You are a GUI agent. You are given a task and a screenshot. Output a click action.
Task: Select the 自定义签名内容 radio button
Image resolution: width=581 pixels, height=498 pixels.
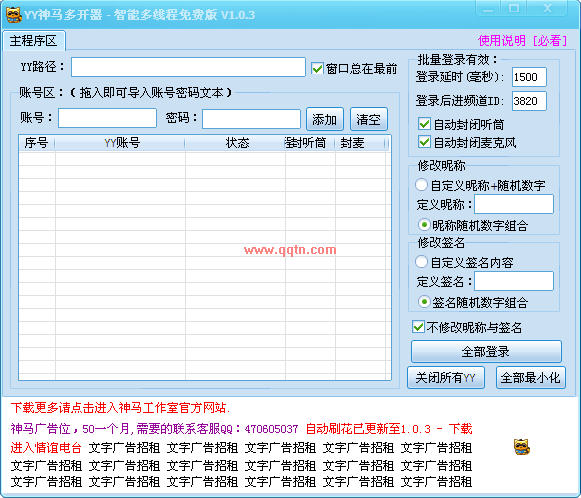pos(422,262)
